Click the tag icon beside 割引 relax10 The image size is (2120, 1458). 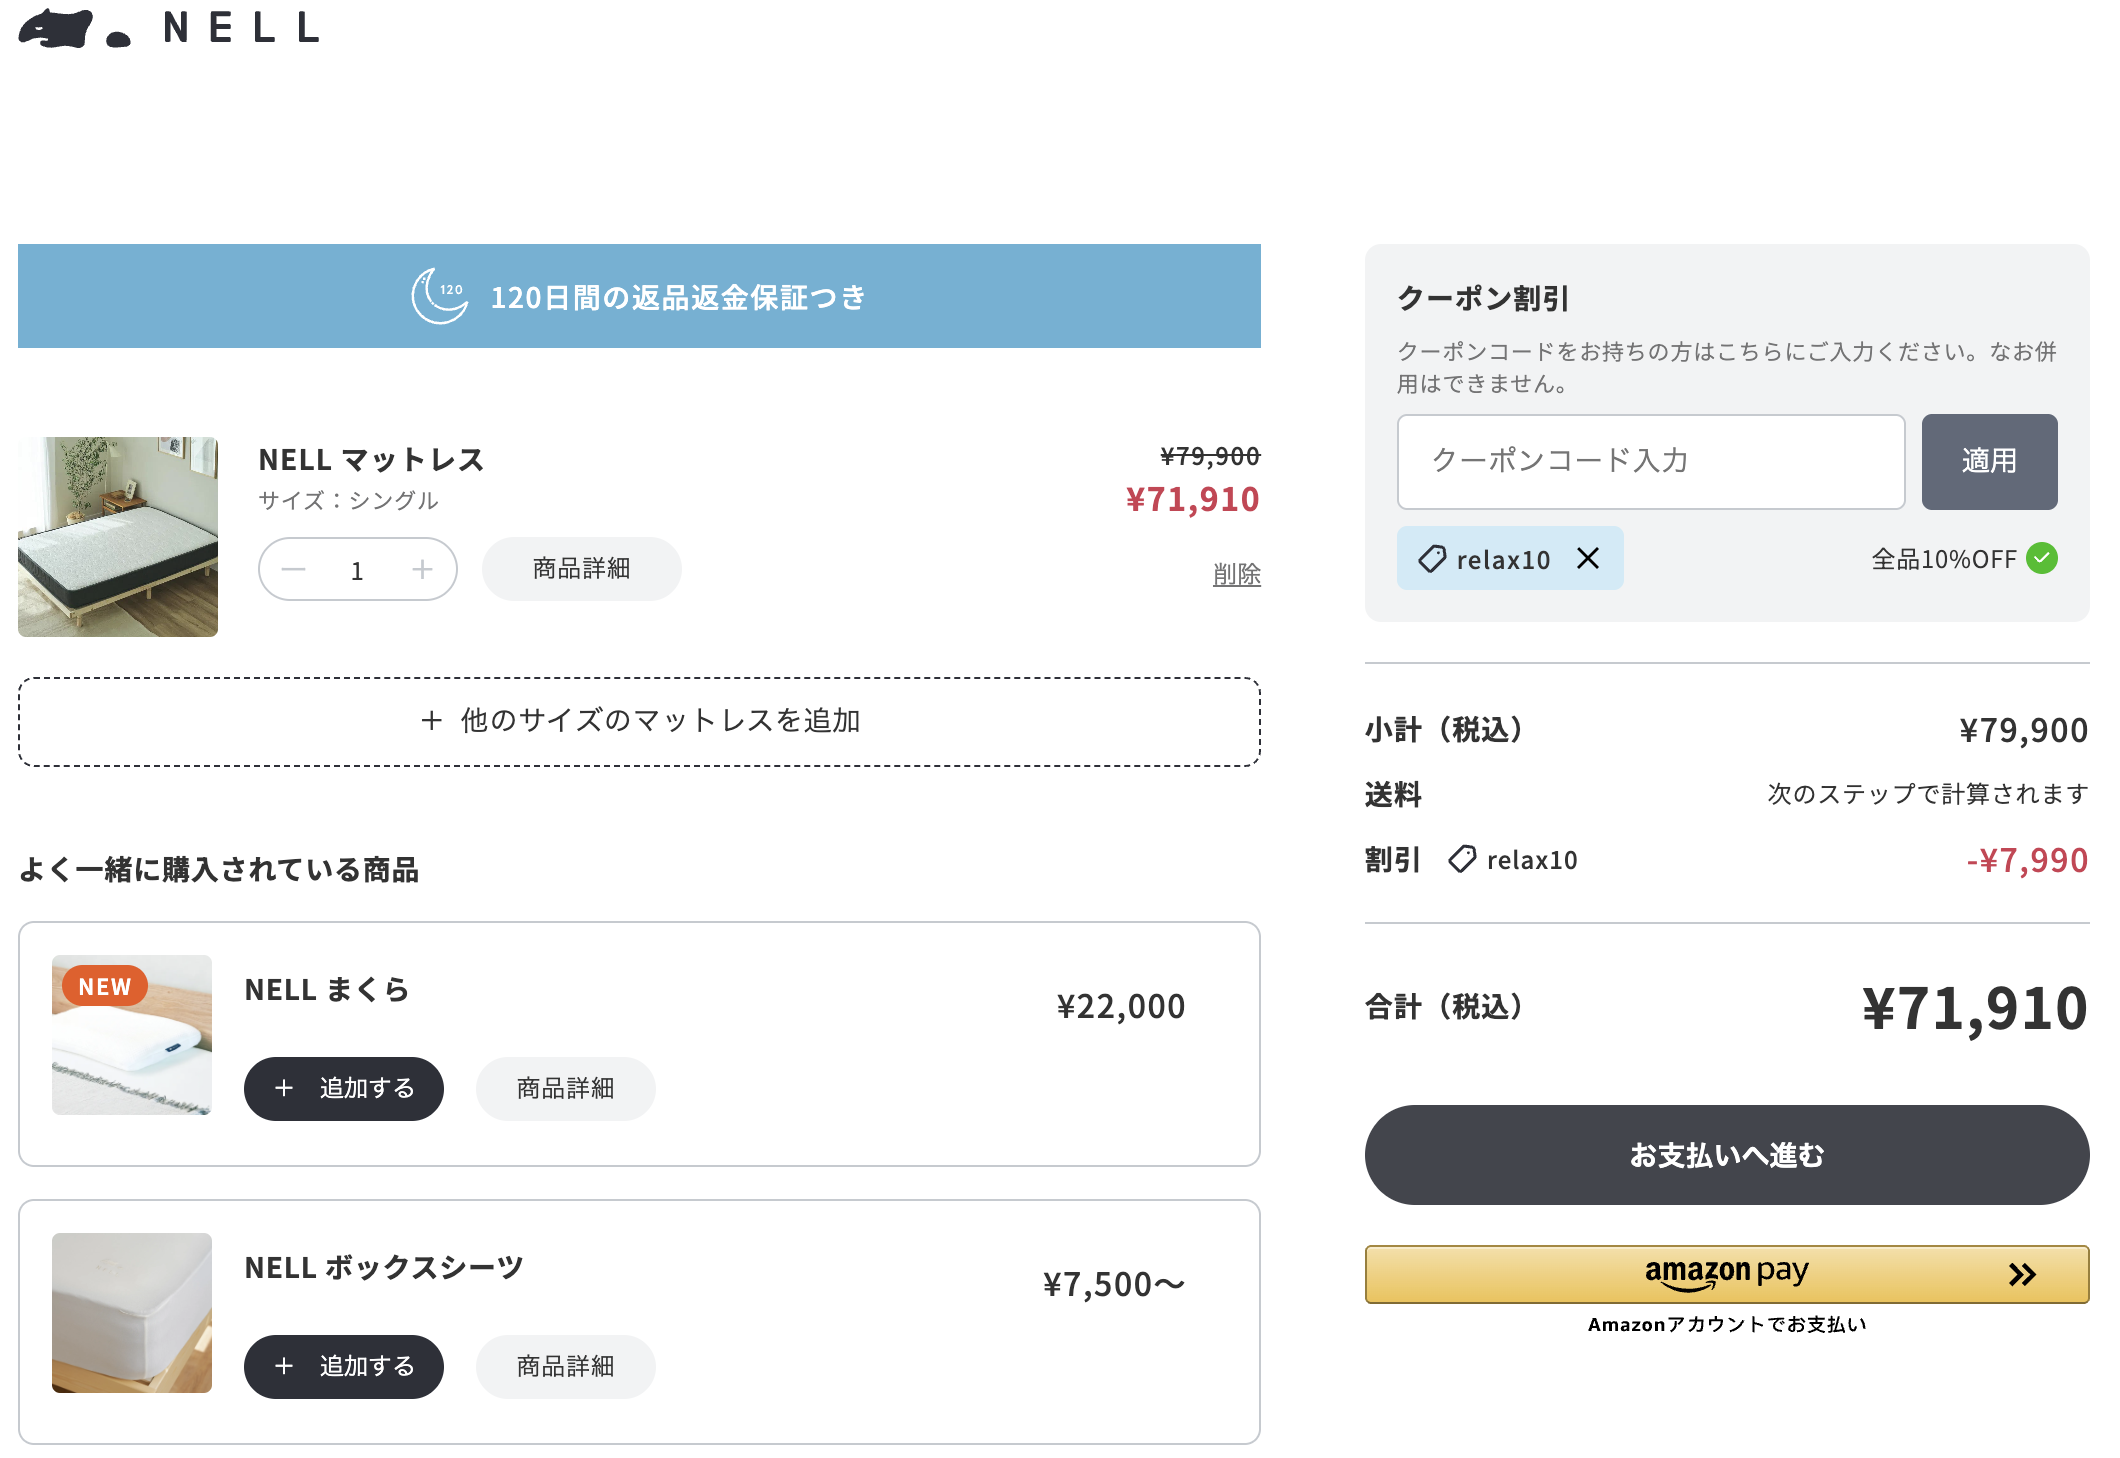click(1462, 859)
